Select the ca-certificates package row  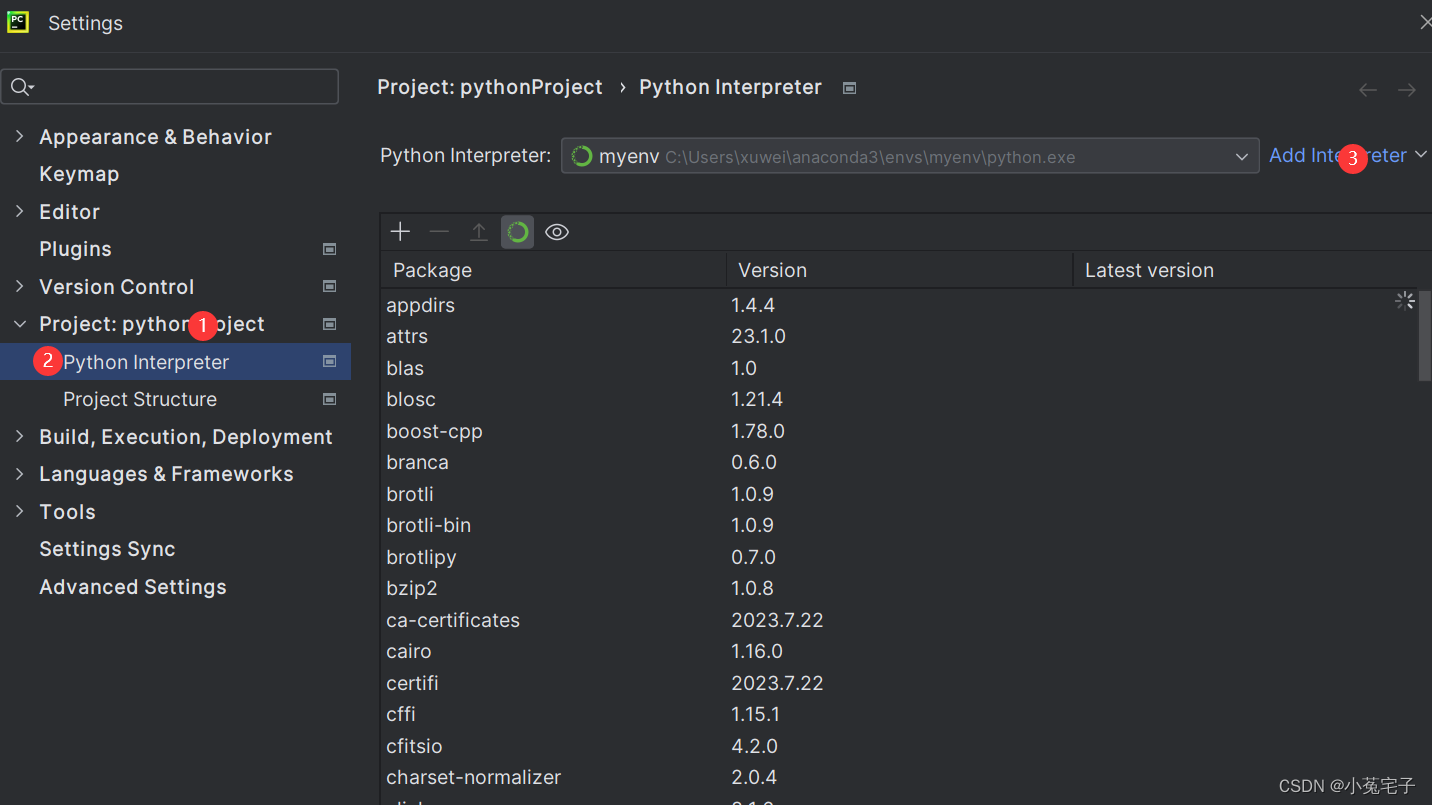click(900, 620)
